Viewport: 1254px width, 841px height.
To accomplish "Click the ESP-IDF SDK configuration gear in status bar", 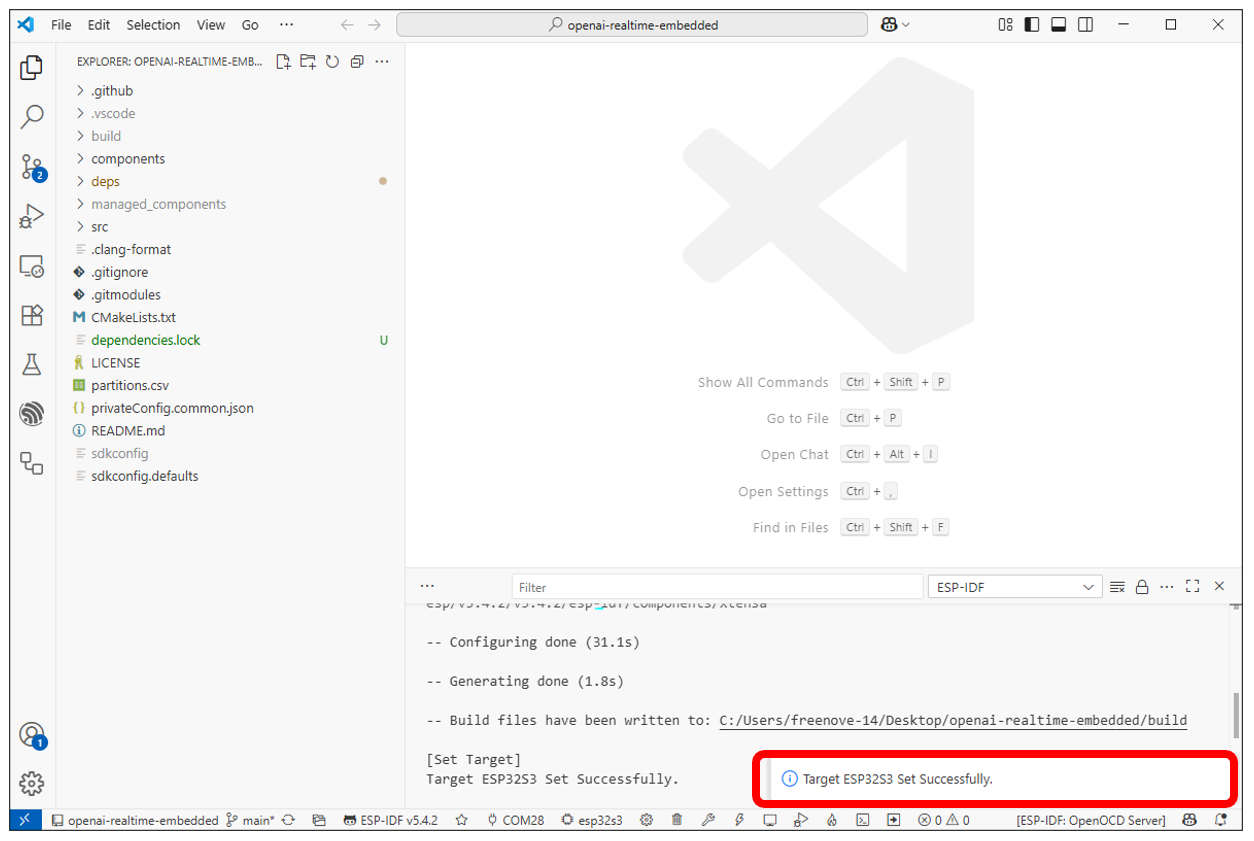I will (x=647, y=820).
